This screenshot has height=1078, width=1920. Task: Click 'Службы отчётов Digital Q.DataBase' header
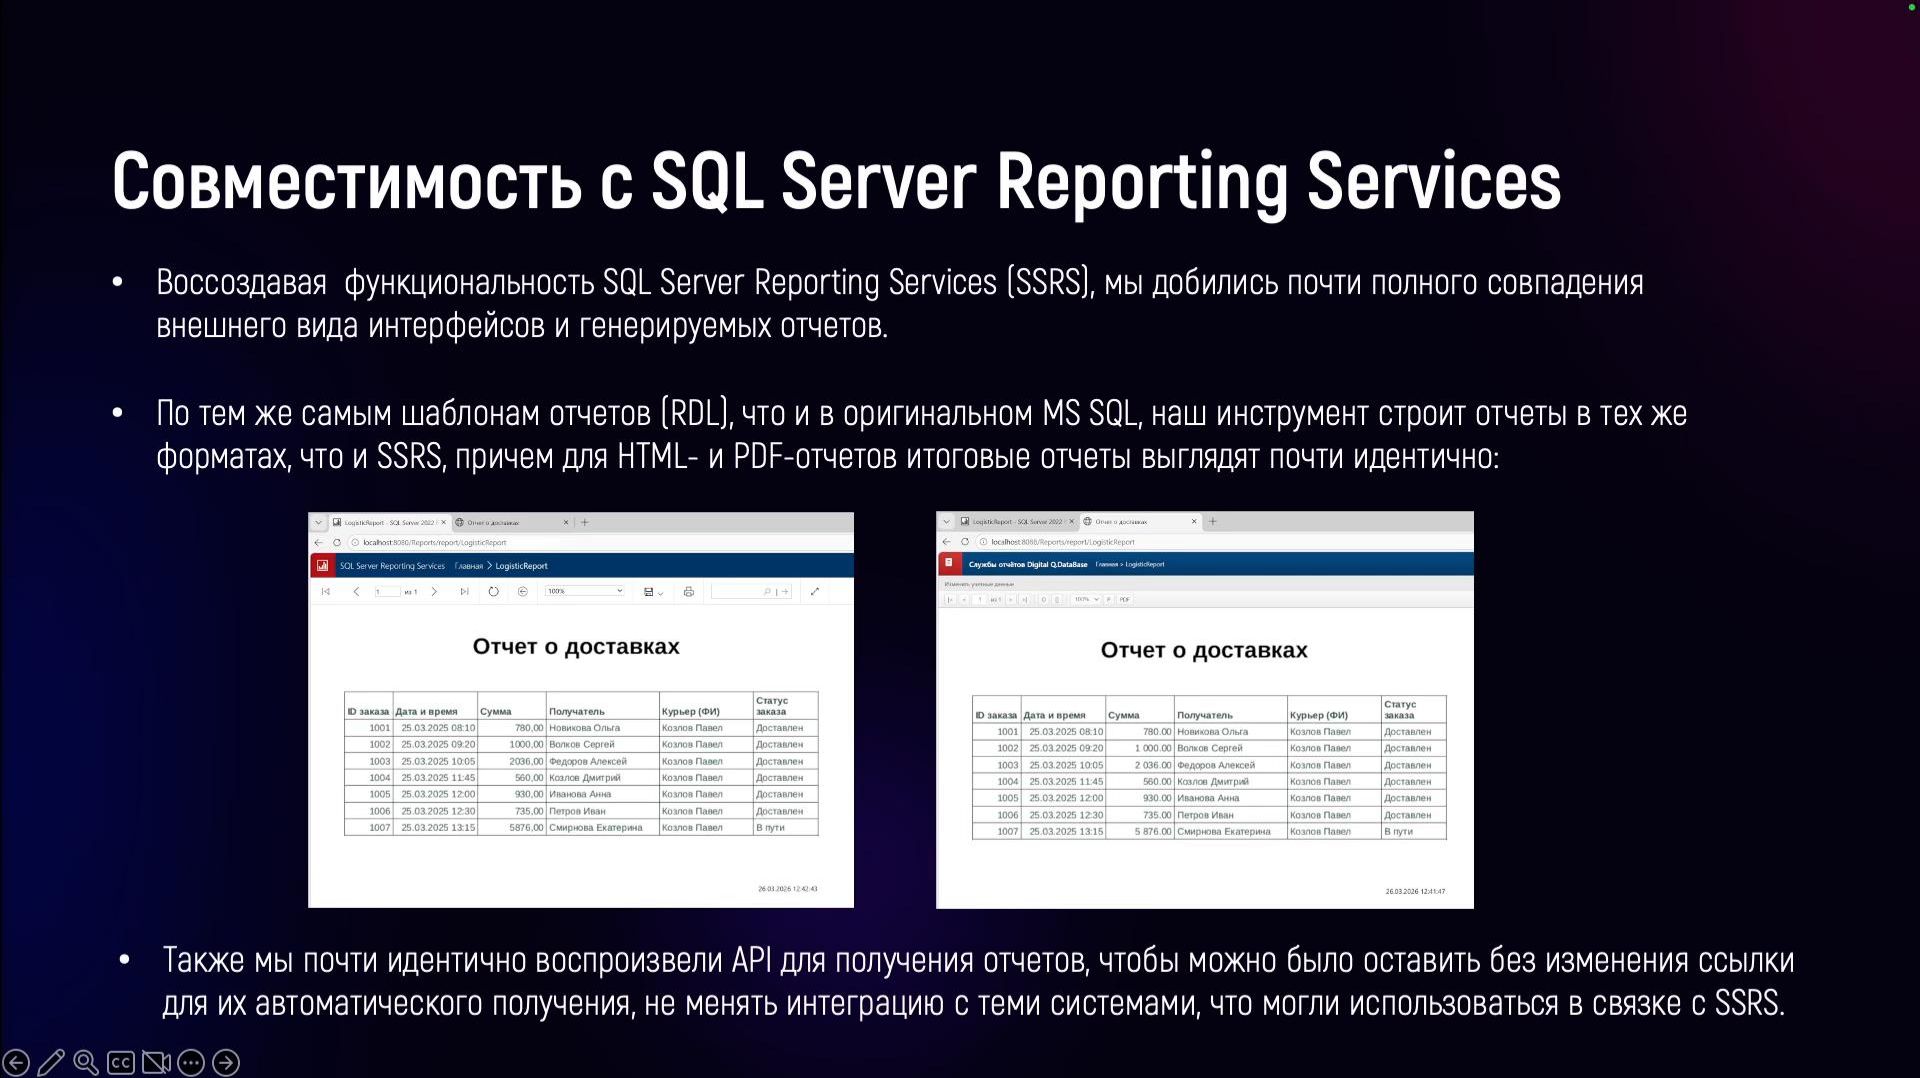(1028, 564)
